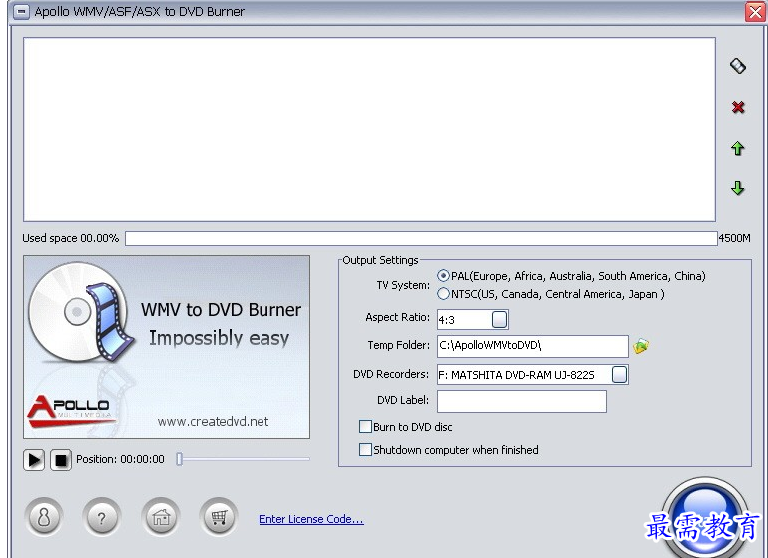The image size is (768, 558).
Task: Click the Temp Folder path field
Action: [532, 346]
